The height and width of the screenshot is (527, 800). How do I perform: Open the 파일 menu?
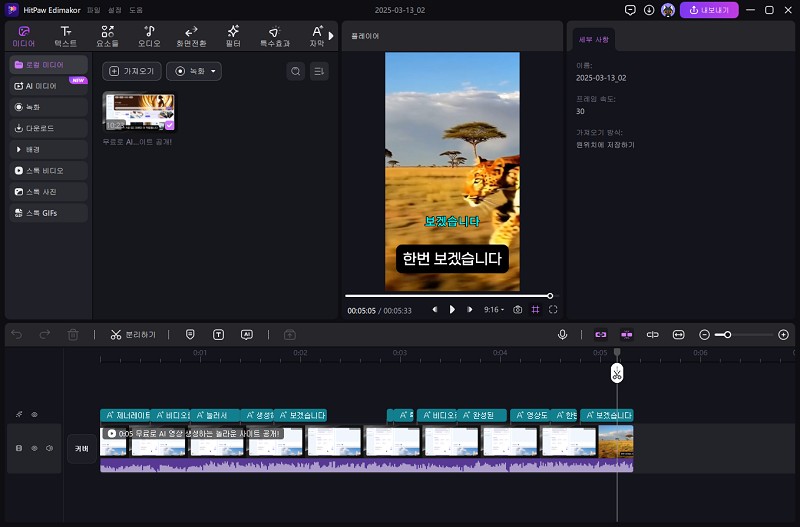tap(94, 10)
